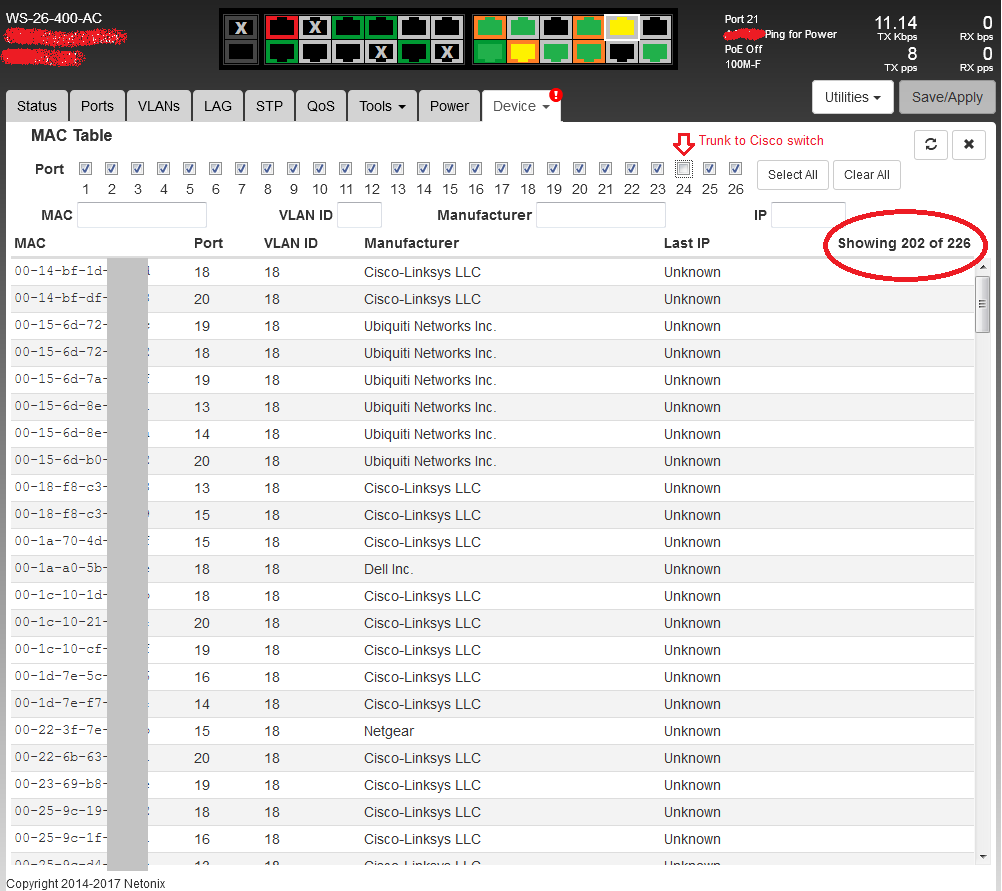
Task: Select the highlighted yellow port 21 icon
Action: (621, 27)
